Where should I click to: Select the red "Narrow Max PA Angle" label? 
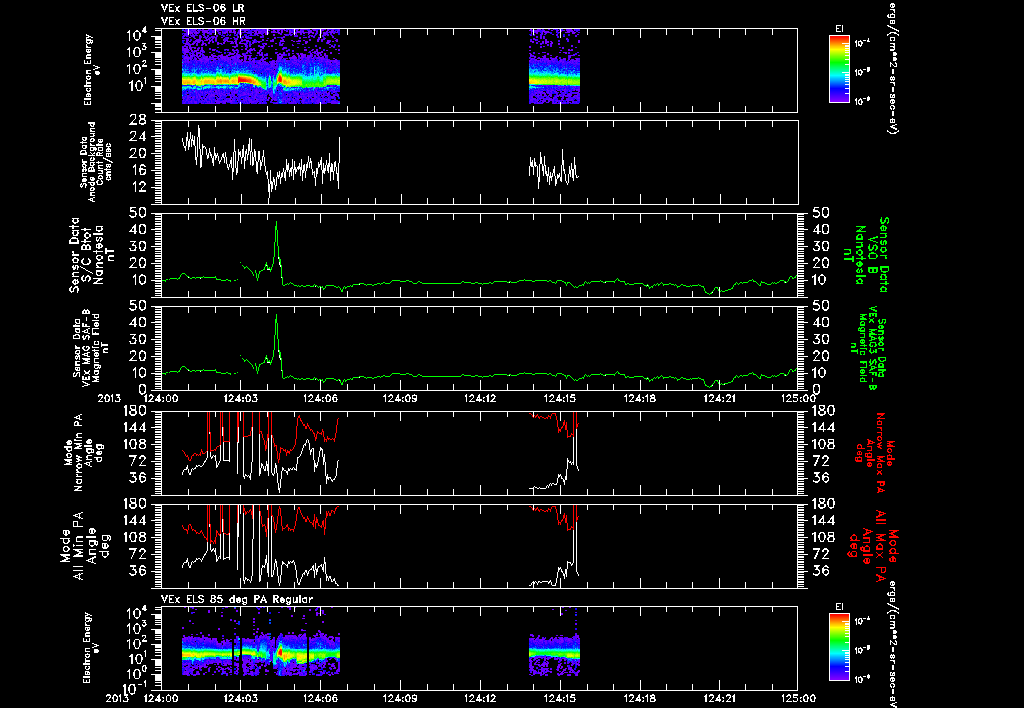(x=875, y=453)
